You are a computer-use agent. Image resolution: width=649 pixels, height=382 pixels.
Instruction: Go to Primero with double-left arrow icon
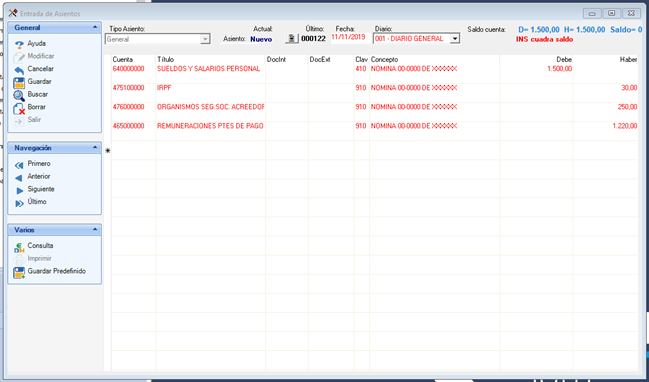tap(19, 165)
